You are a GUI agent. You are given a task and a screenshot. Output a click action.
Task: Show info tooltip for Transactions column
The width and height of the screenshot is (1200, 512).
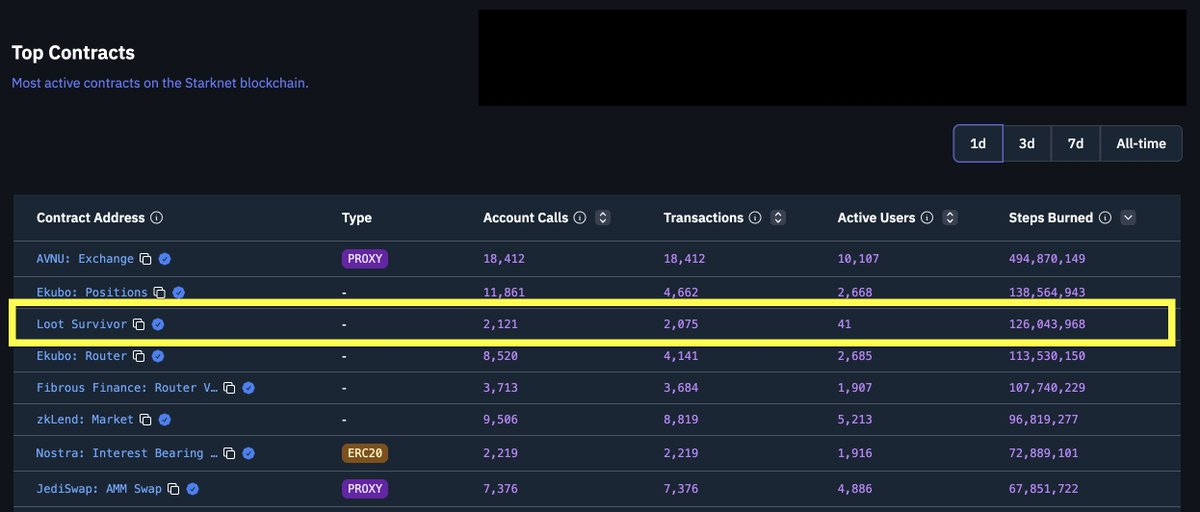[755, 218]
